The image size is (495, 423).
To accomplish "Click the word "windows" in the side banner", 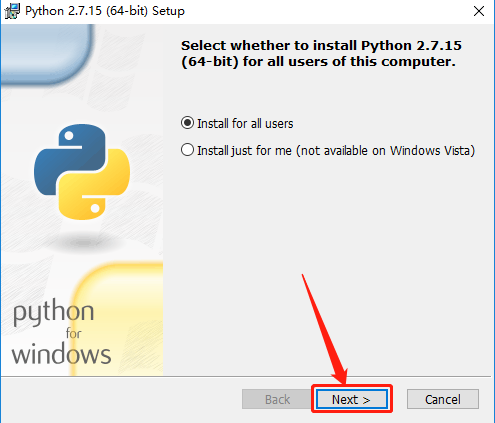I will 61,354.
